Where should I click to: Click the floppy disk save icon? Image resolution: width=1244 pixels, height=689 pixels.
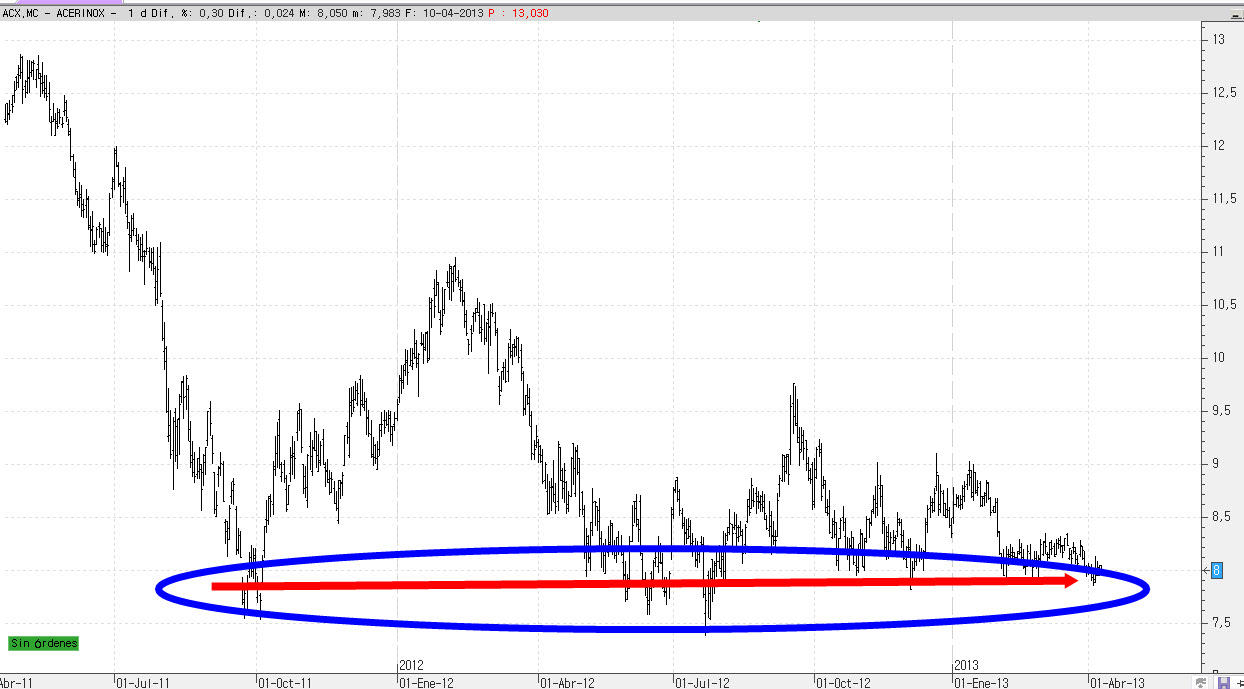tap(1223, 682)
